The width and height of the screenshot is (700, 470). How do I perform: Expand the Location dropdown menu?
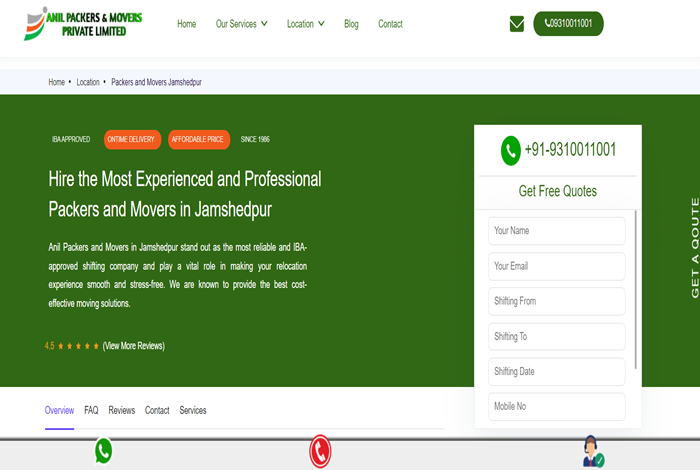[x=305, y=24]
